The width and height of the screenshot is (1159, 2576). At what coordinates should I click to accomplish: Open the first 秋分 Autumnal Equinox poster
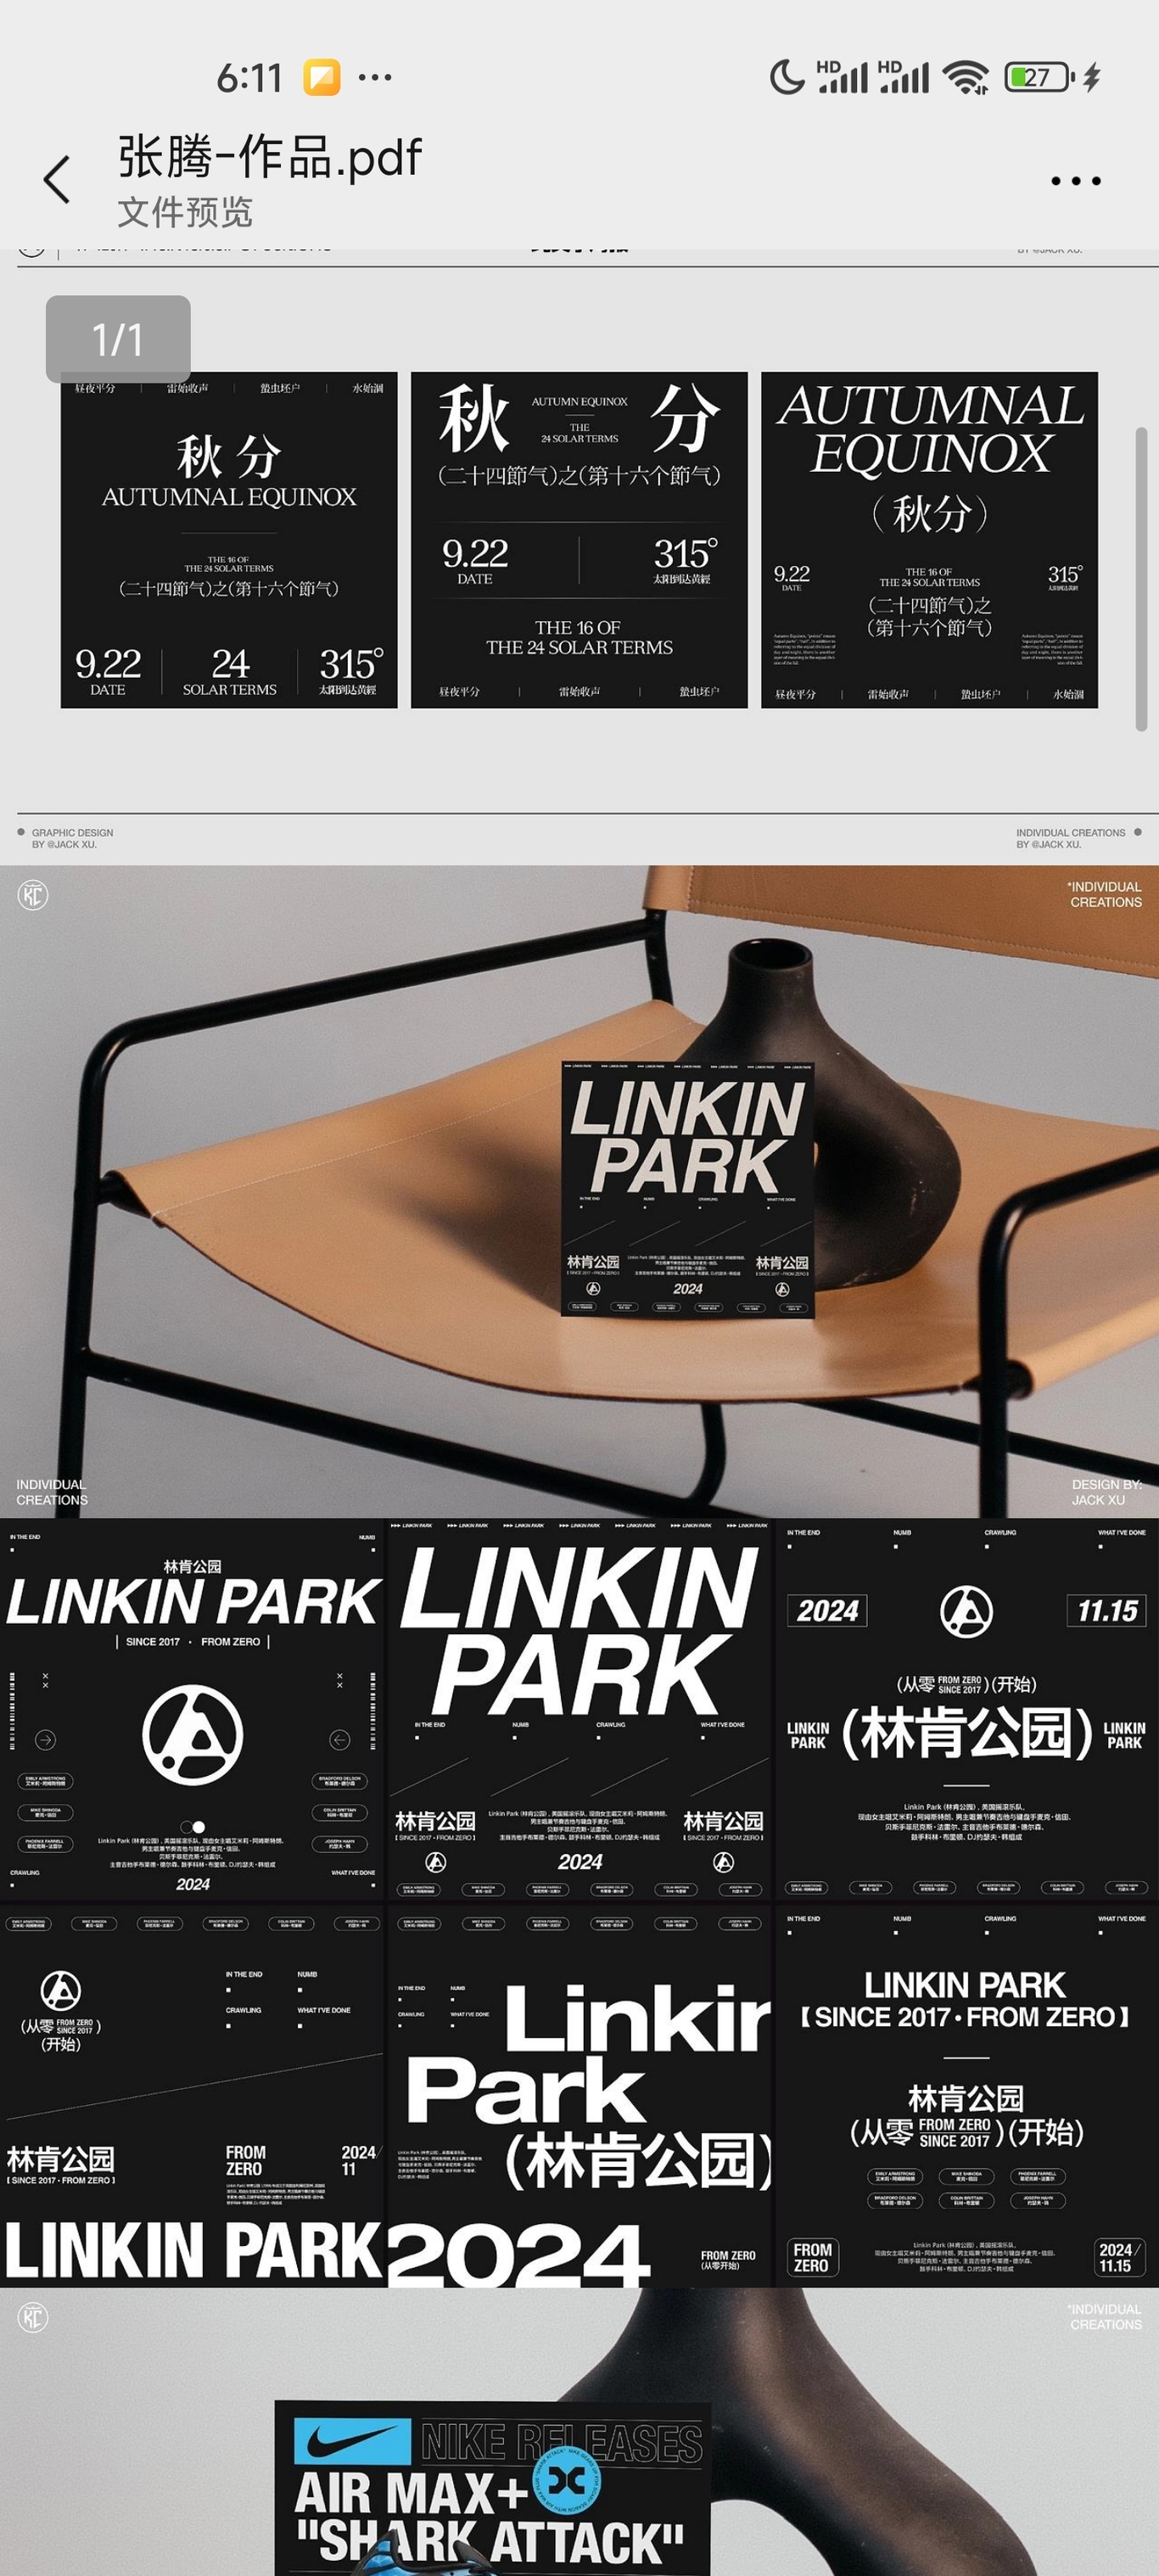(x=229, y=540)
